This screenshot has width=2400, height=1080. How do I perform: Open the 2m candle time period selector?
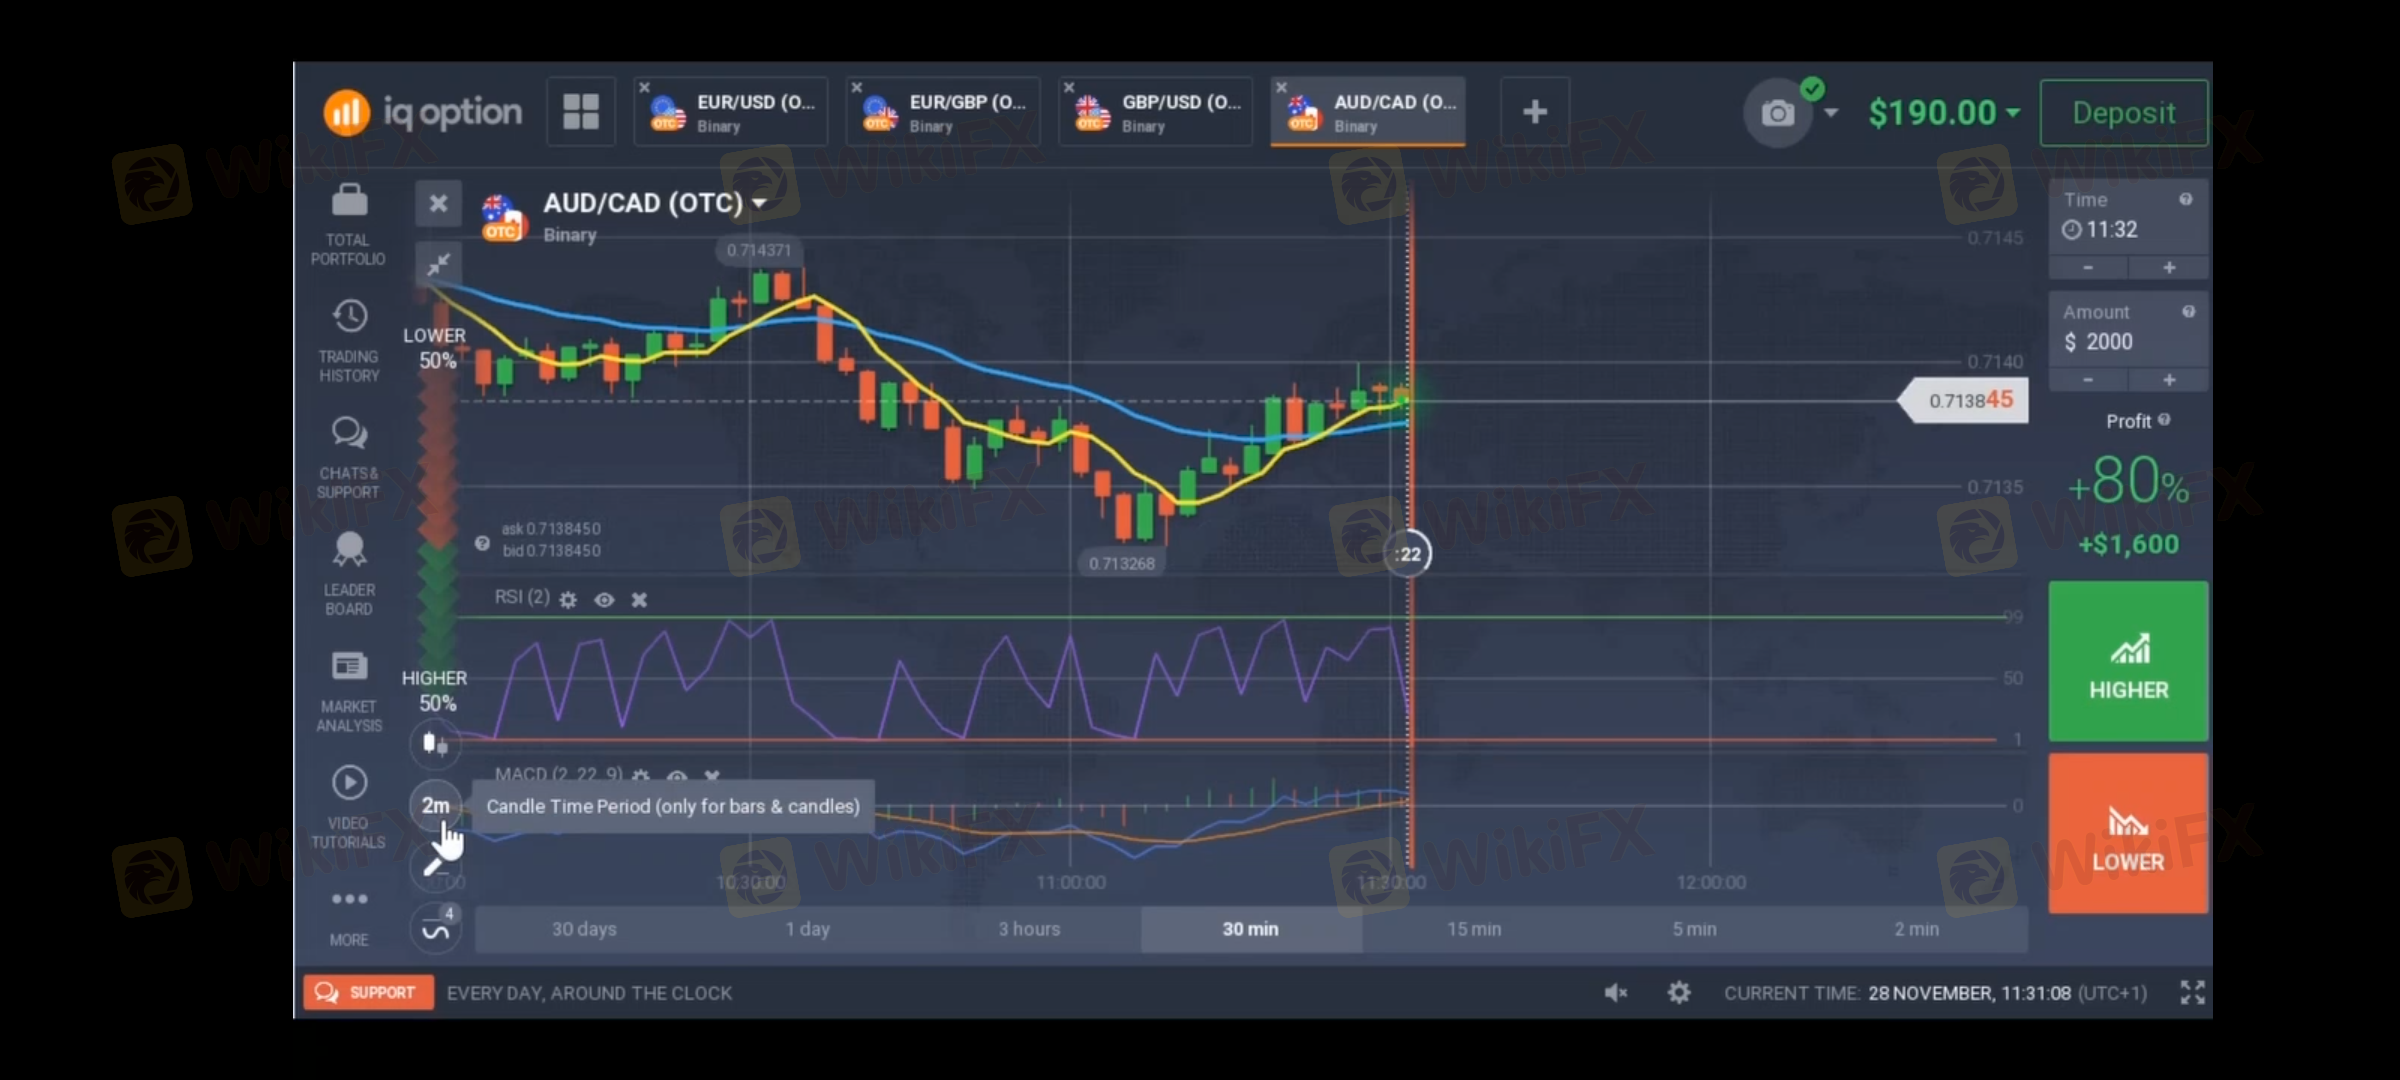tap(435, 805)
